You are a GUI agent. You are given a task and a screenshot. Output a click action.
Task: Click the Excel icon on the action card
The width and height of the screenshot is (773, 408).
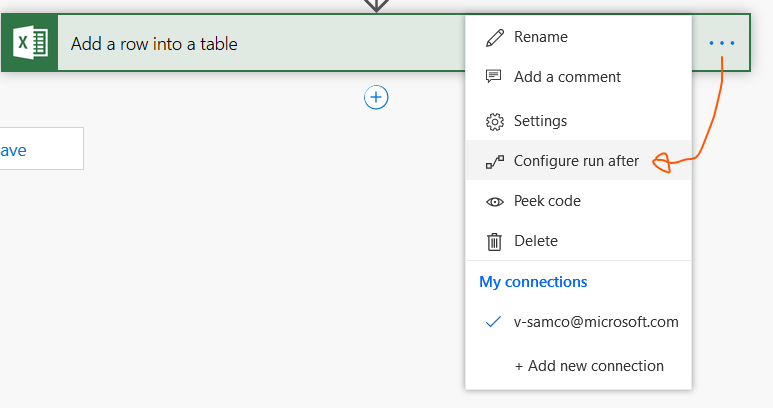(x=30, y=43)
